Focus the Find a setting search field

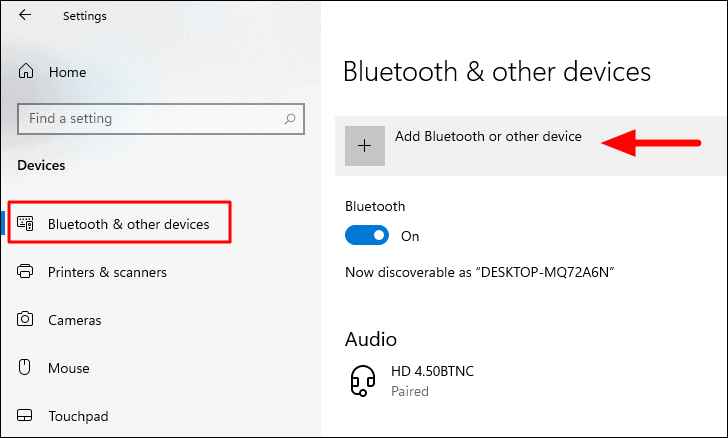tap(161, 119)
